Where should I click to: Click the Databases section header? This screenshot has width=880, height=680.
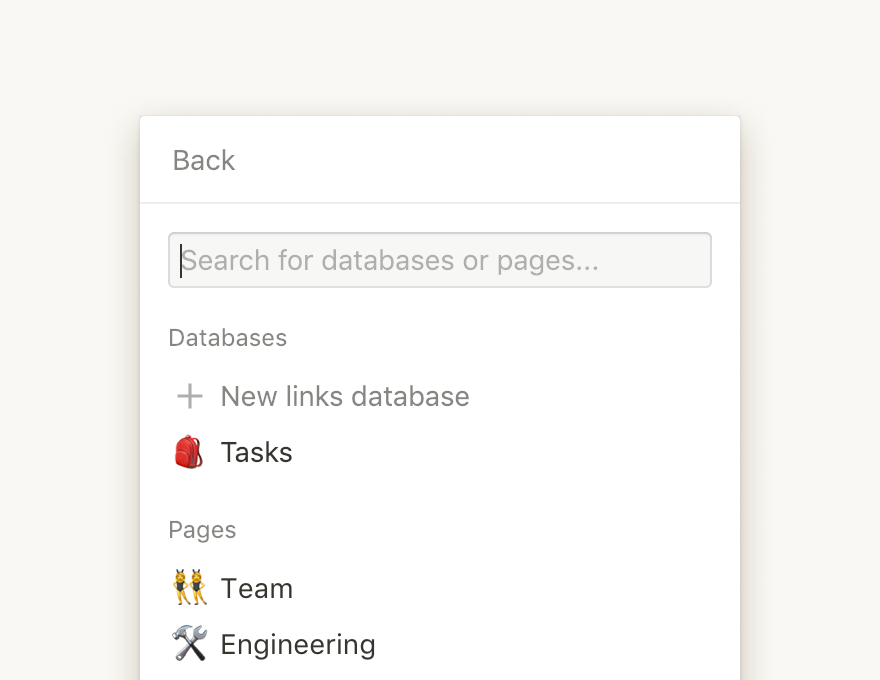(x=228, y=338)
